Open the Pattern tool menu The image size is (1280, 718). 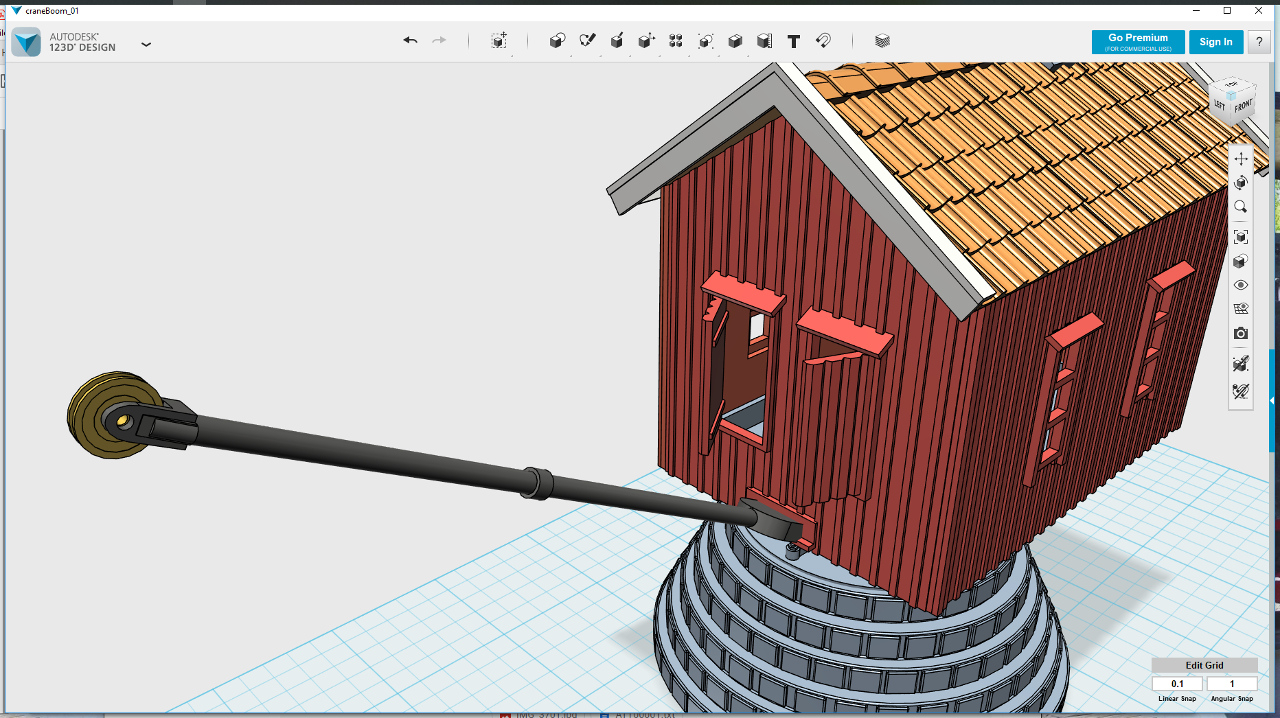coord(676,41)
